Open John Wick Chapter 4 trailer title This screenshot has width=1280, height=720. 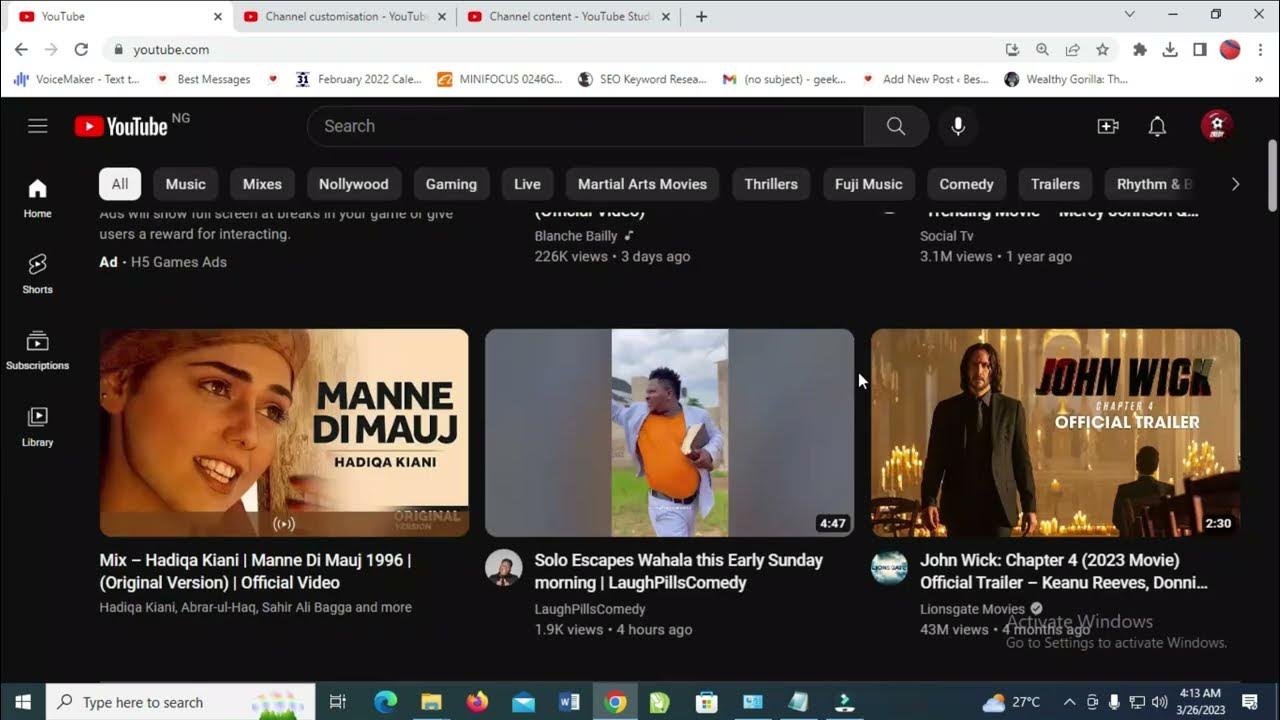(x=1064, y=571)
